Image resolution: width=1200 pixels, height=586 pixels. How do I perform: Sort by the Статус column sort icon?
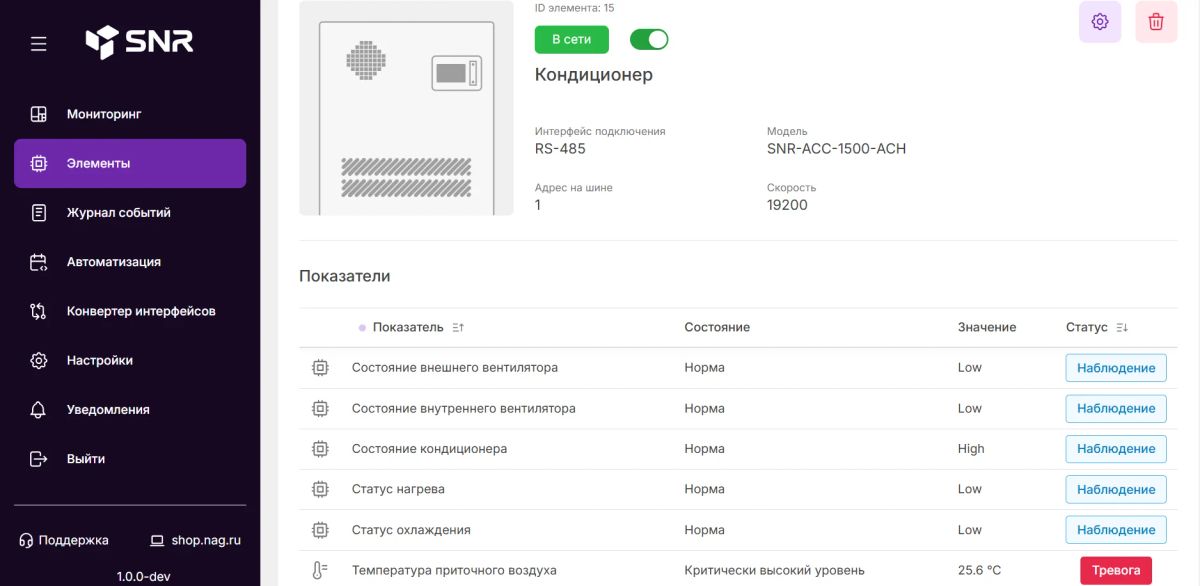coord(1122,327)
